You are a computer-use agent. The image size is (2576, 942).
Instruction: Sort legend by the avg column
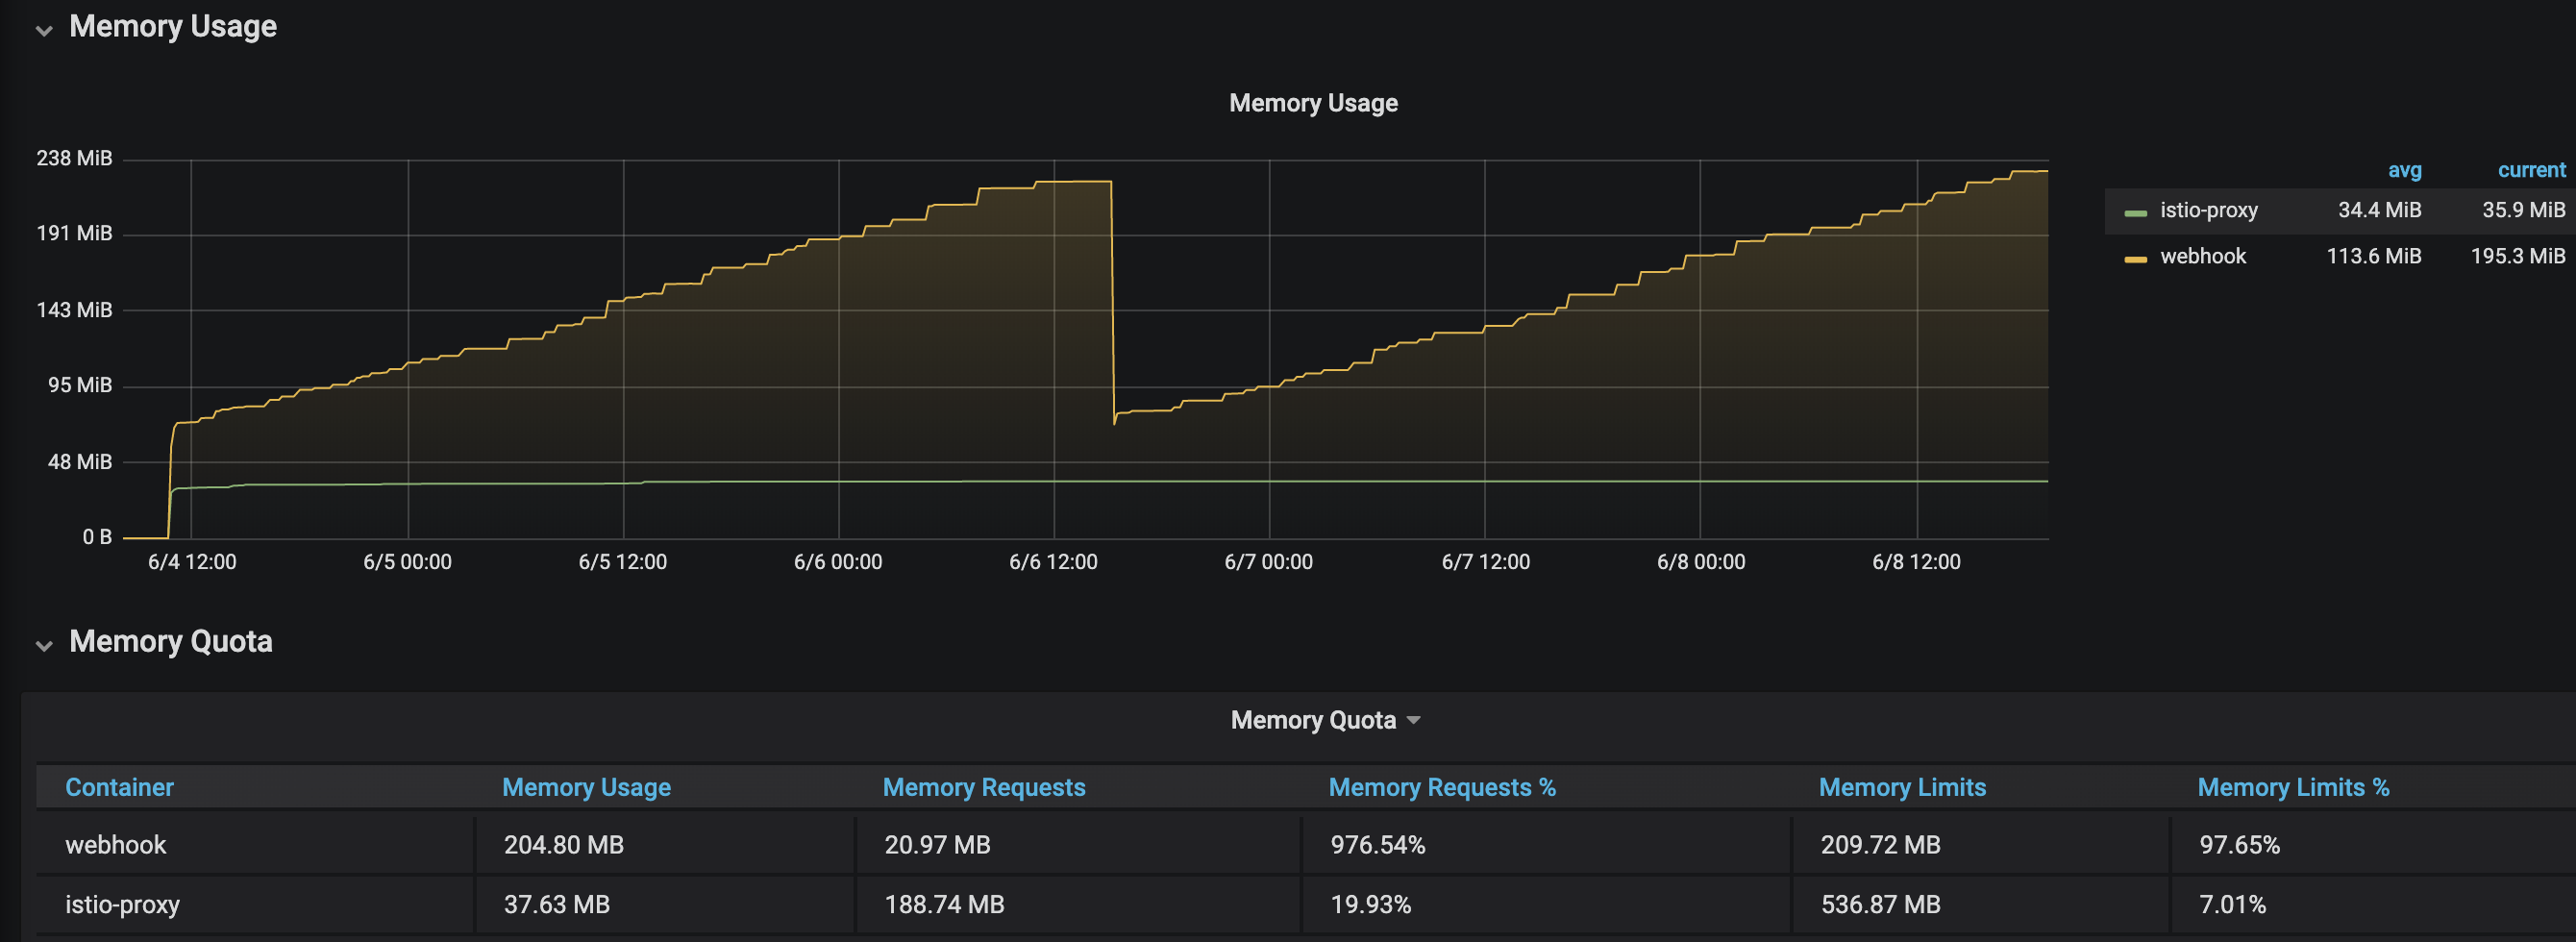2405,170
